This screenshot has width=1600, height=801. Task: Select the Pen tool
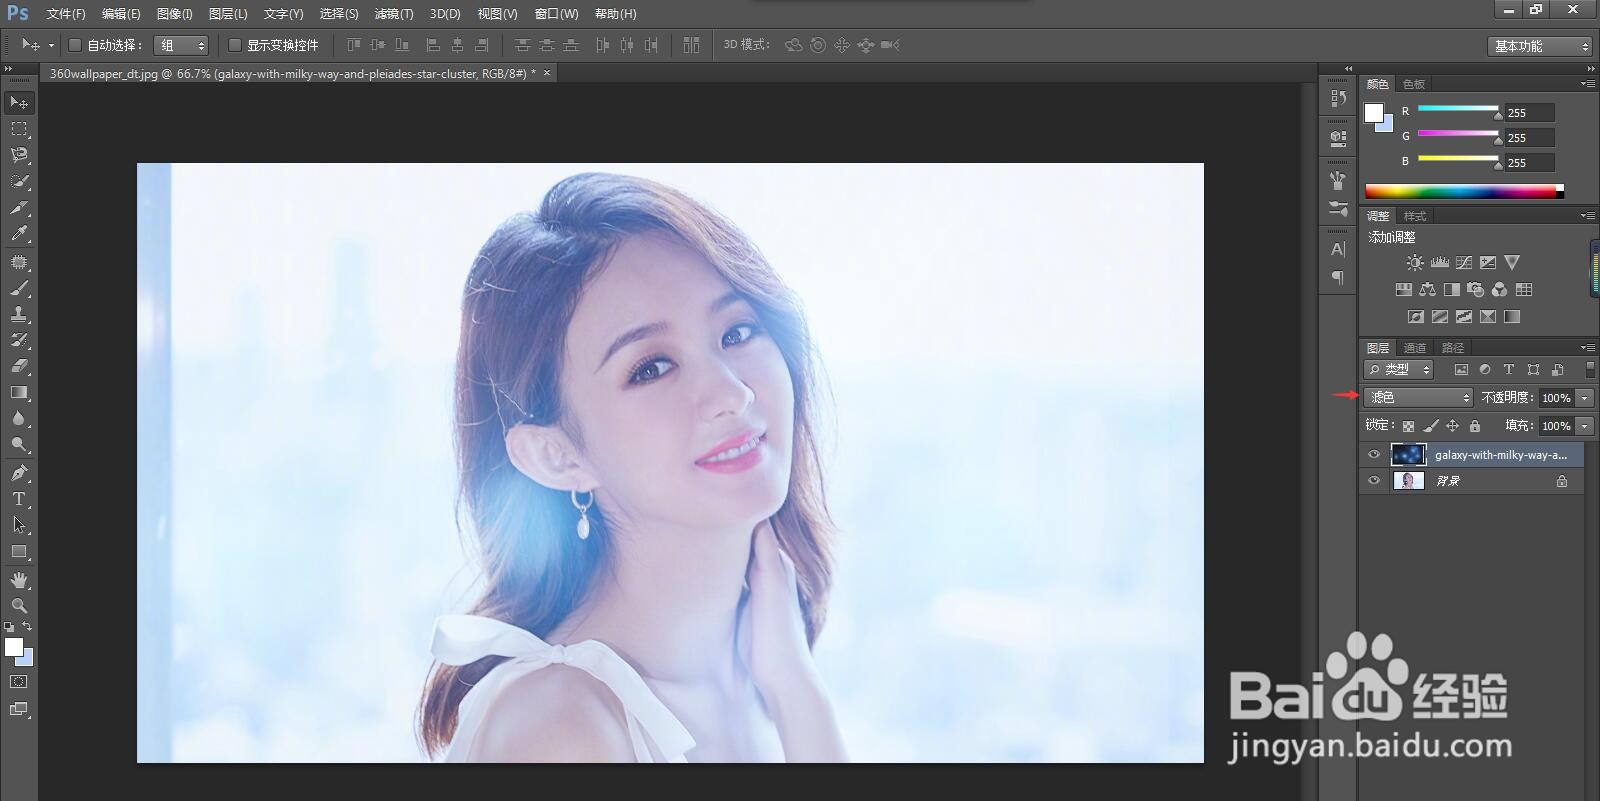[x=19, y=473]
